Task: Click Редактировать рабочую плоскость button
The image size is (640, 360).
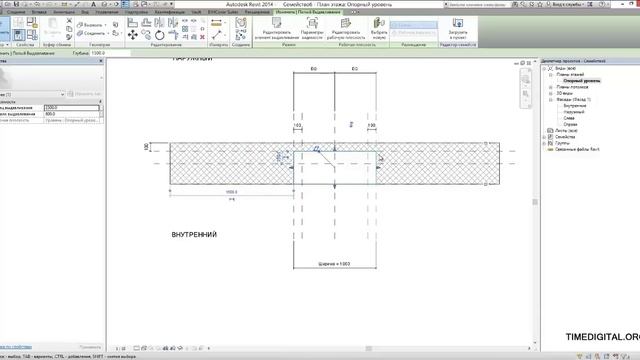Action: 346,29
